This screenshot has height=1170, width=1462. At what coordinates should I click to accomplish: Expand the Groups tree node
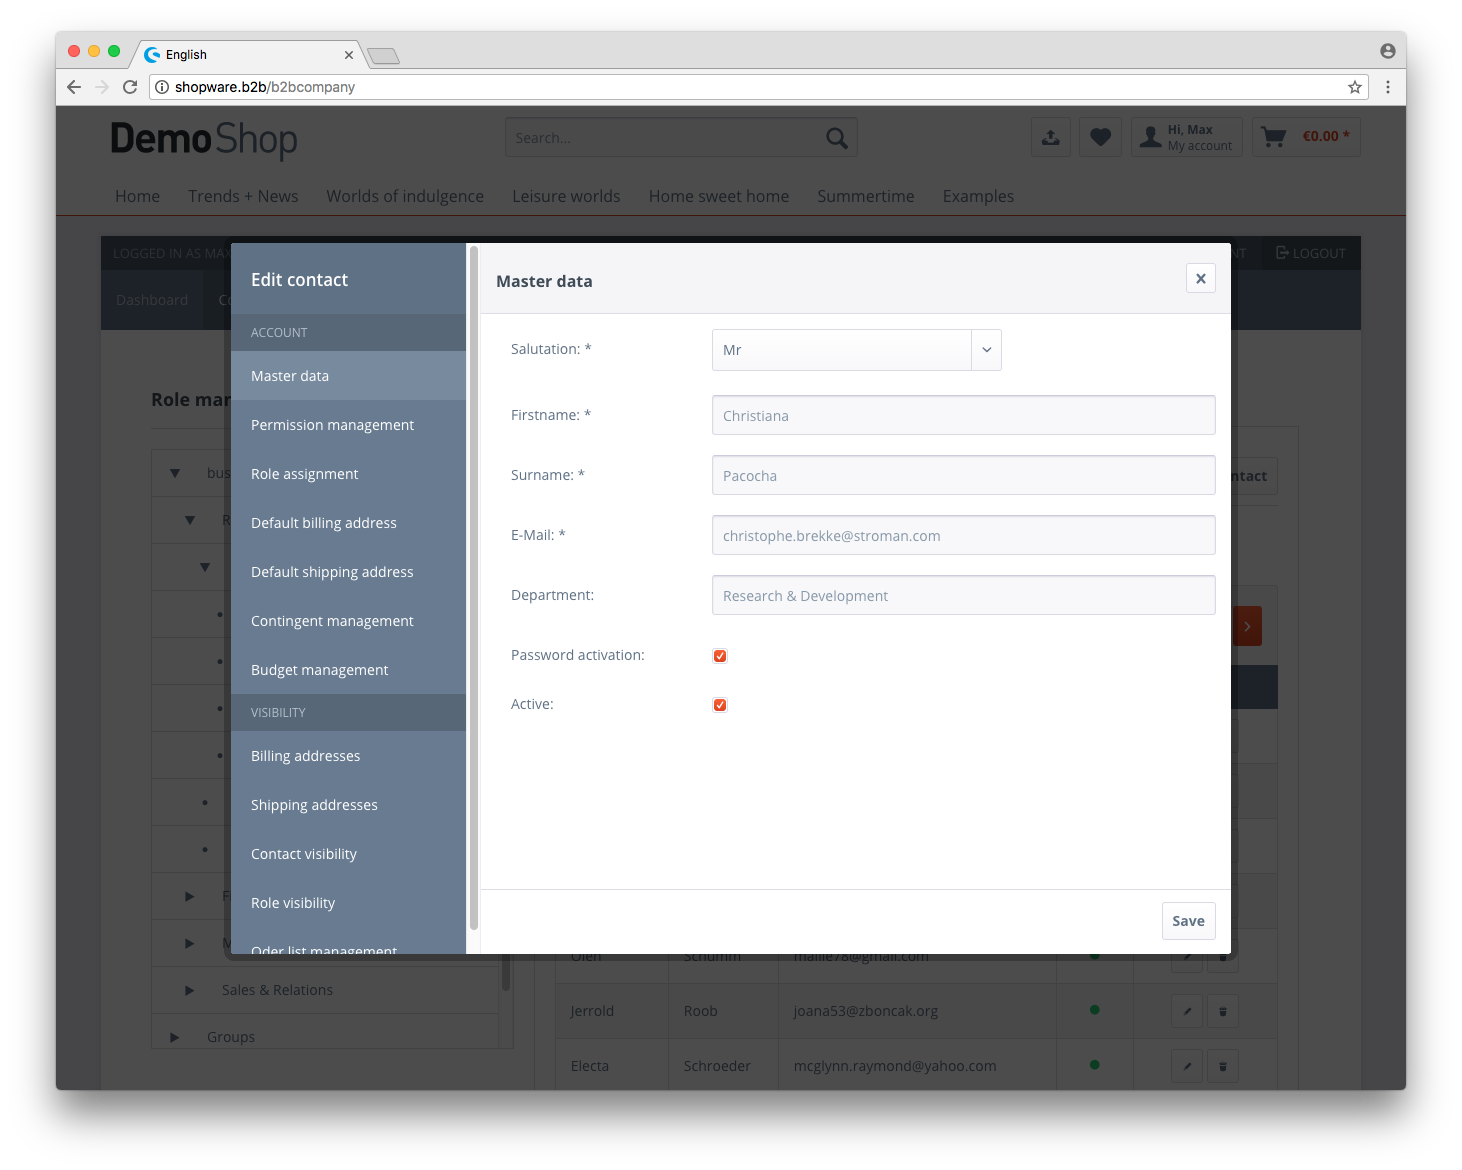coord(174,1037)
